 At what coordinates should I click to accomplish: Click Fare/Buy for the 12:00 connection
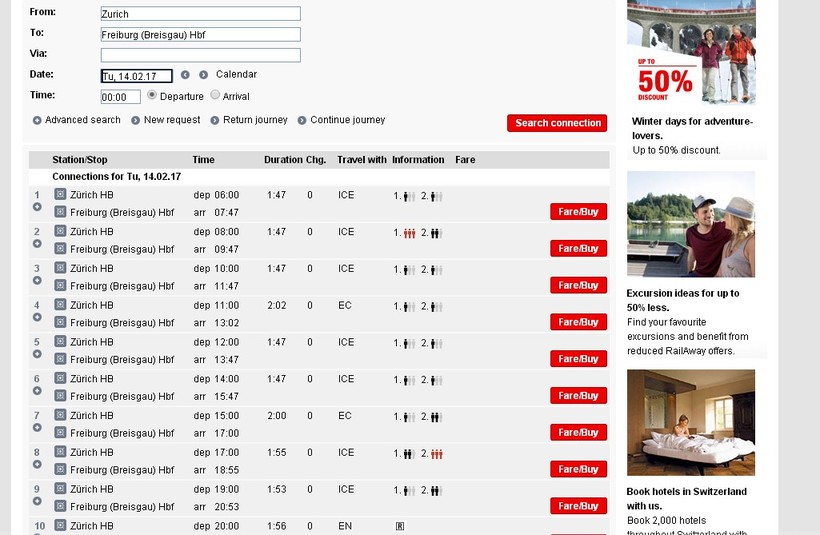578,359
